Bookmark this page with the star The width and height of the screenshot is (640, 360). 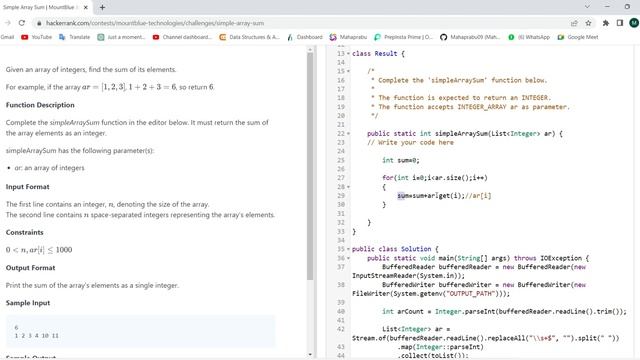tap(588, 23)
